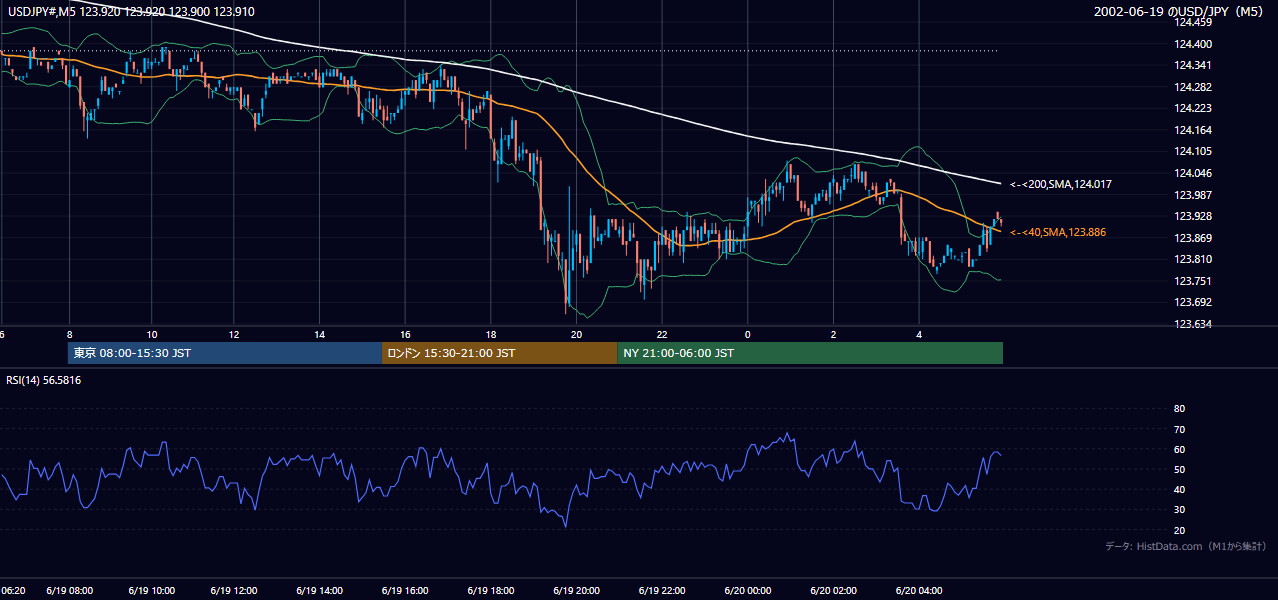This screenshot has width=1278, height=600.
Task: Click the 123.987 price axis label
Action: pyautogui.click(x=1193, y=195)
